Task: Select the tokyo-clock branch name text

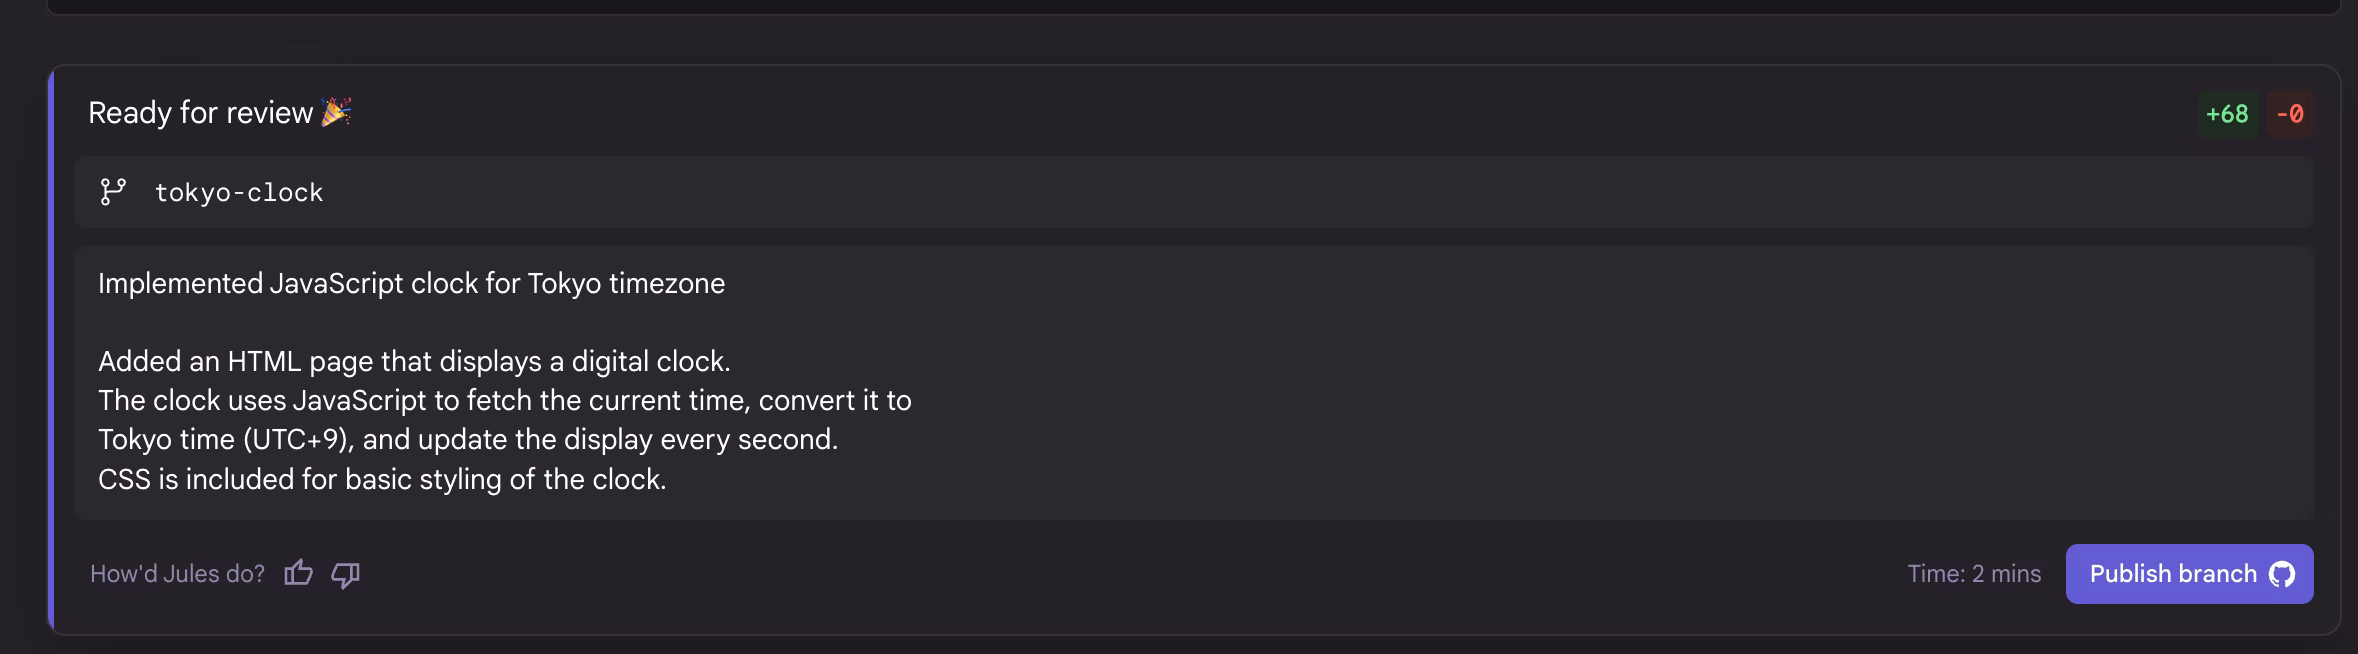Action: pos(239,192)
